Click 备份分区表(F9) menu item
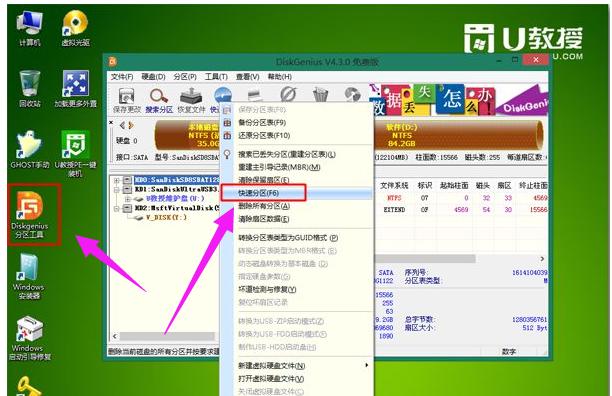This screenshot has width=612, height=396. 297,123
